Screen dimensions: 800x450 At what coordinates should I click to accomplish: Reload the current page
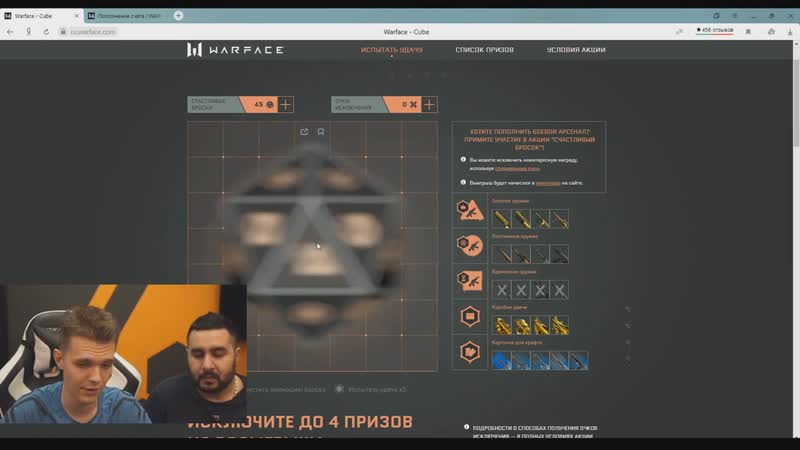46,32
